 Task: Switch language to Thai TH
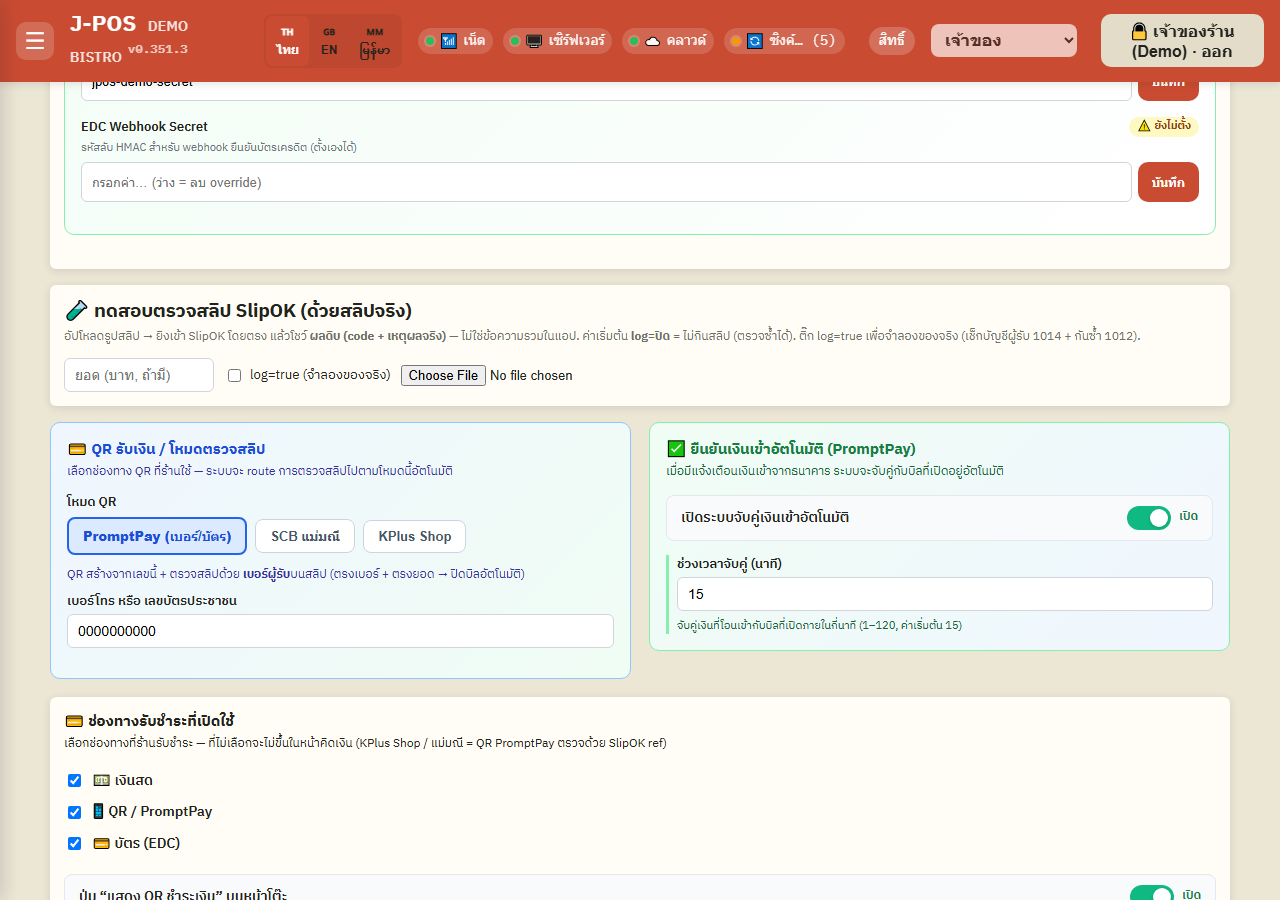pyautogui.click(x=288, y=41)
